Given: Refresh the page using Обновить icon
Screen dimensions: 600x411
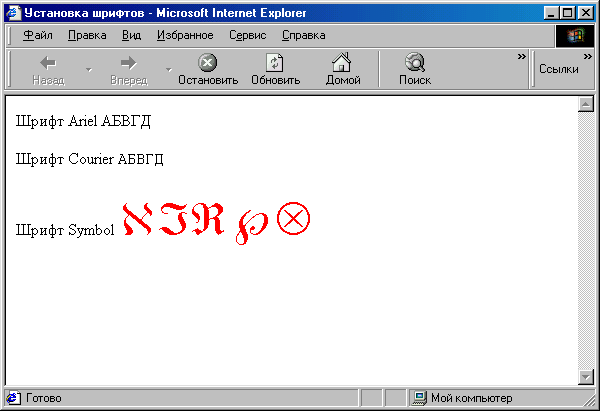Looking at the screenshot, I should pyautogui.click(x=275, y=62).
